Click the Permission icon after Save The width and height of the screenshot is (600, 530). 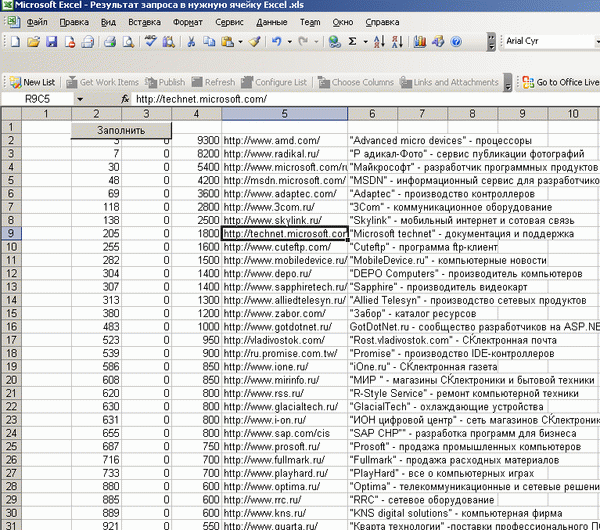pyautogui.click(x=70, y=41)
